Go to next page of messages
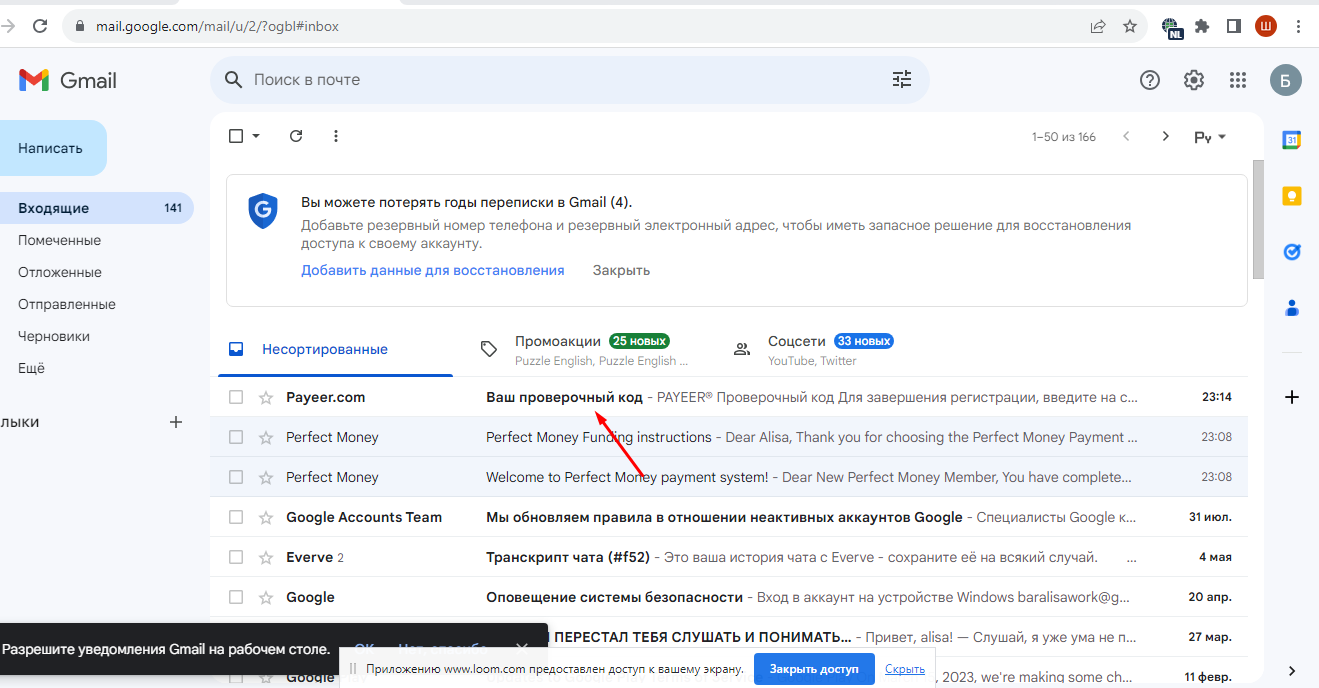This screenshot has width=1319, height=688. pyautogui.click(x=1165, y=136)
